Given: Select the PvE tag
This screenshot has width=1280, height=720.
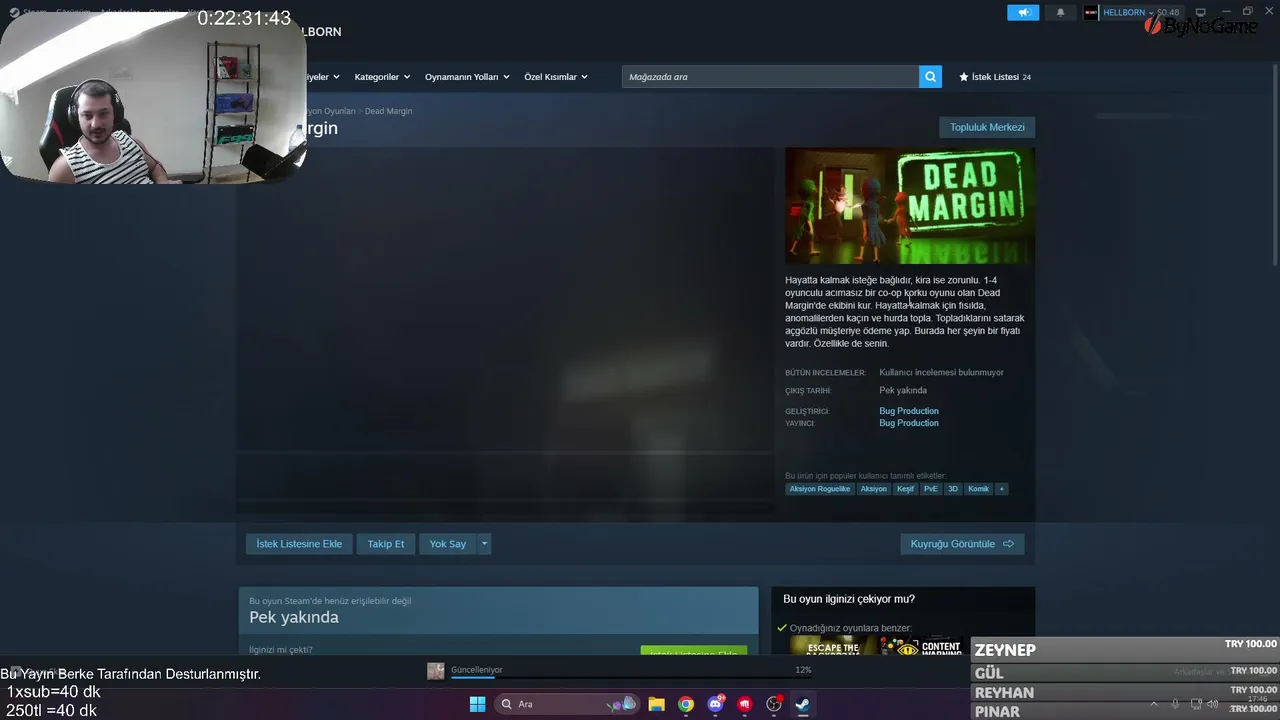Looking at the screenshot, I should click(931, 489).
